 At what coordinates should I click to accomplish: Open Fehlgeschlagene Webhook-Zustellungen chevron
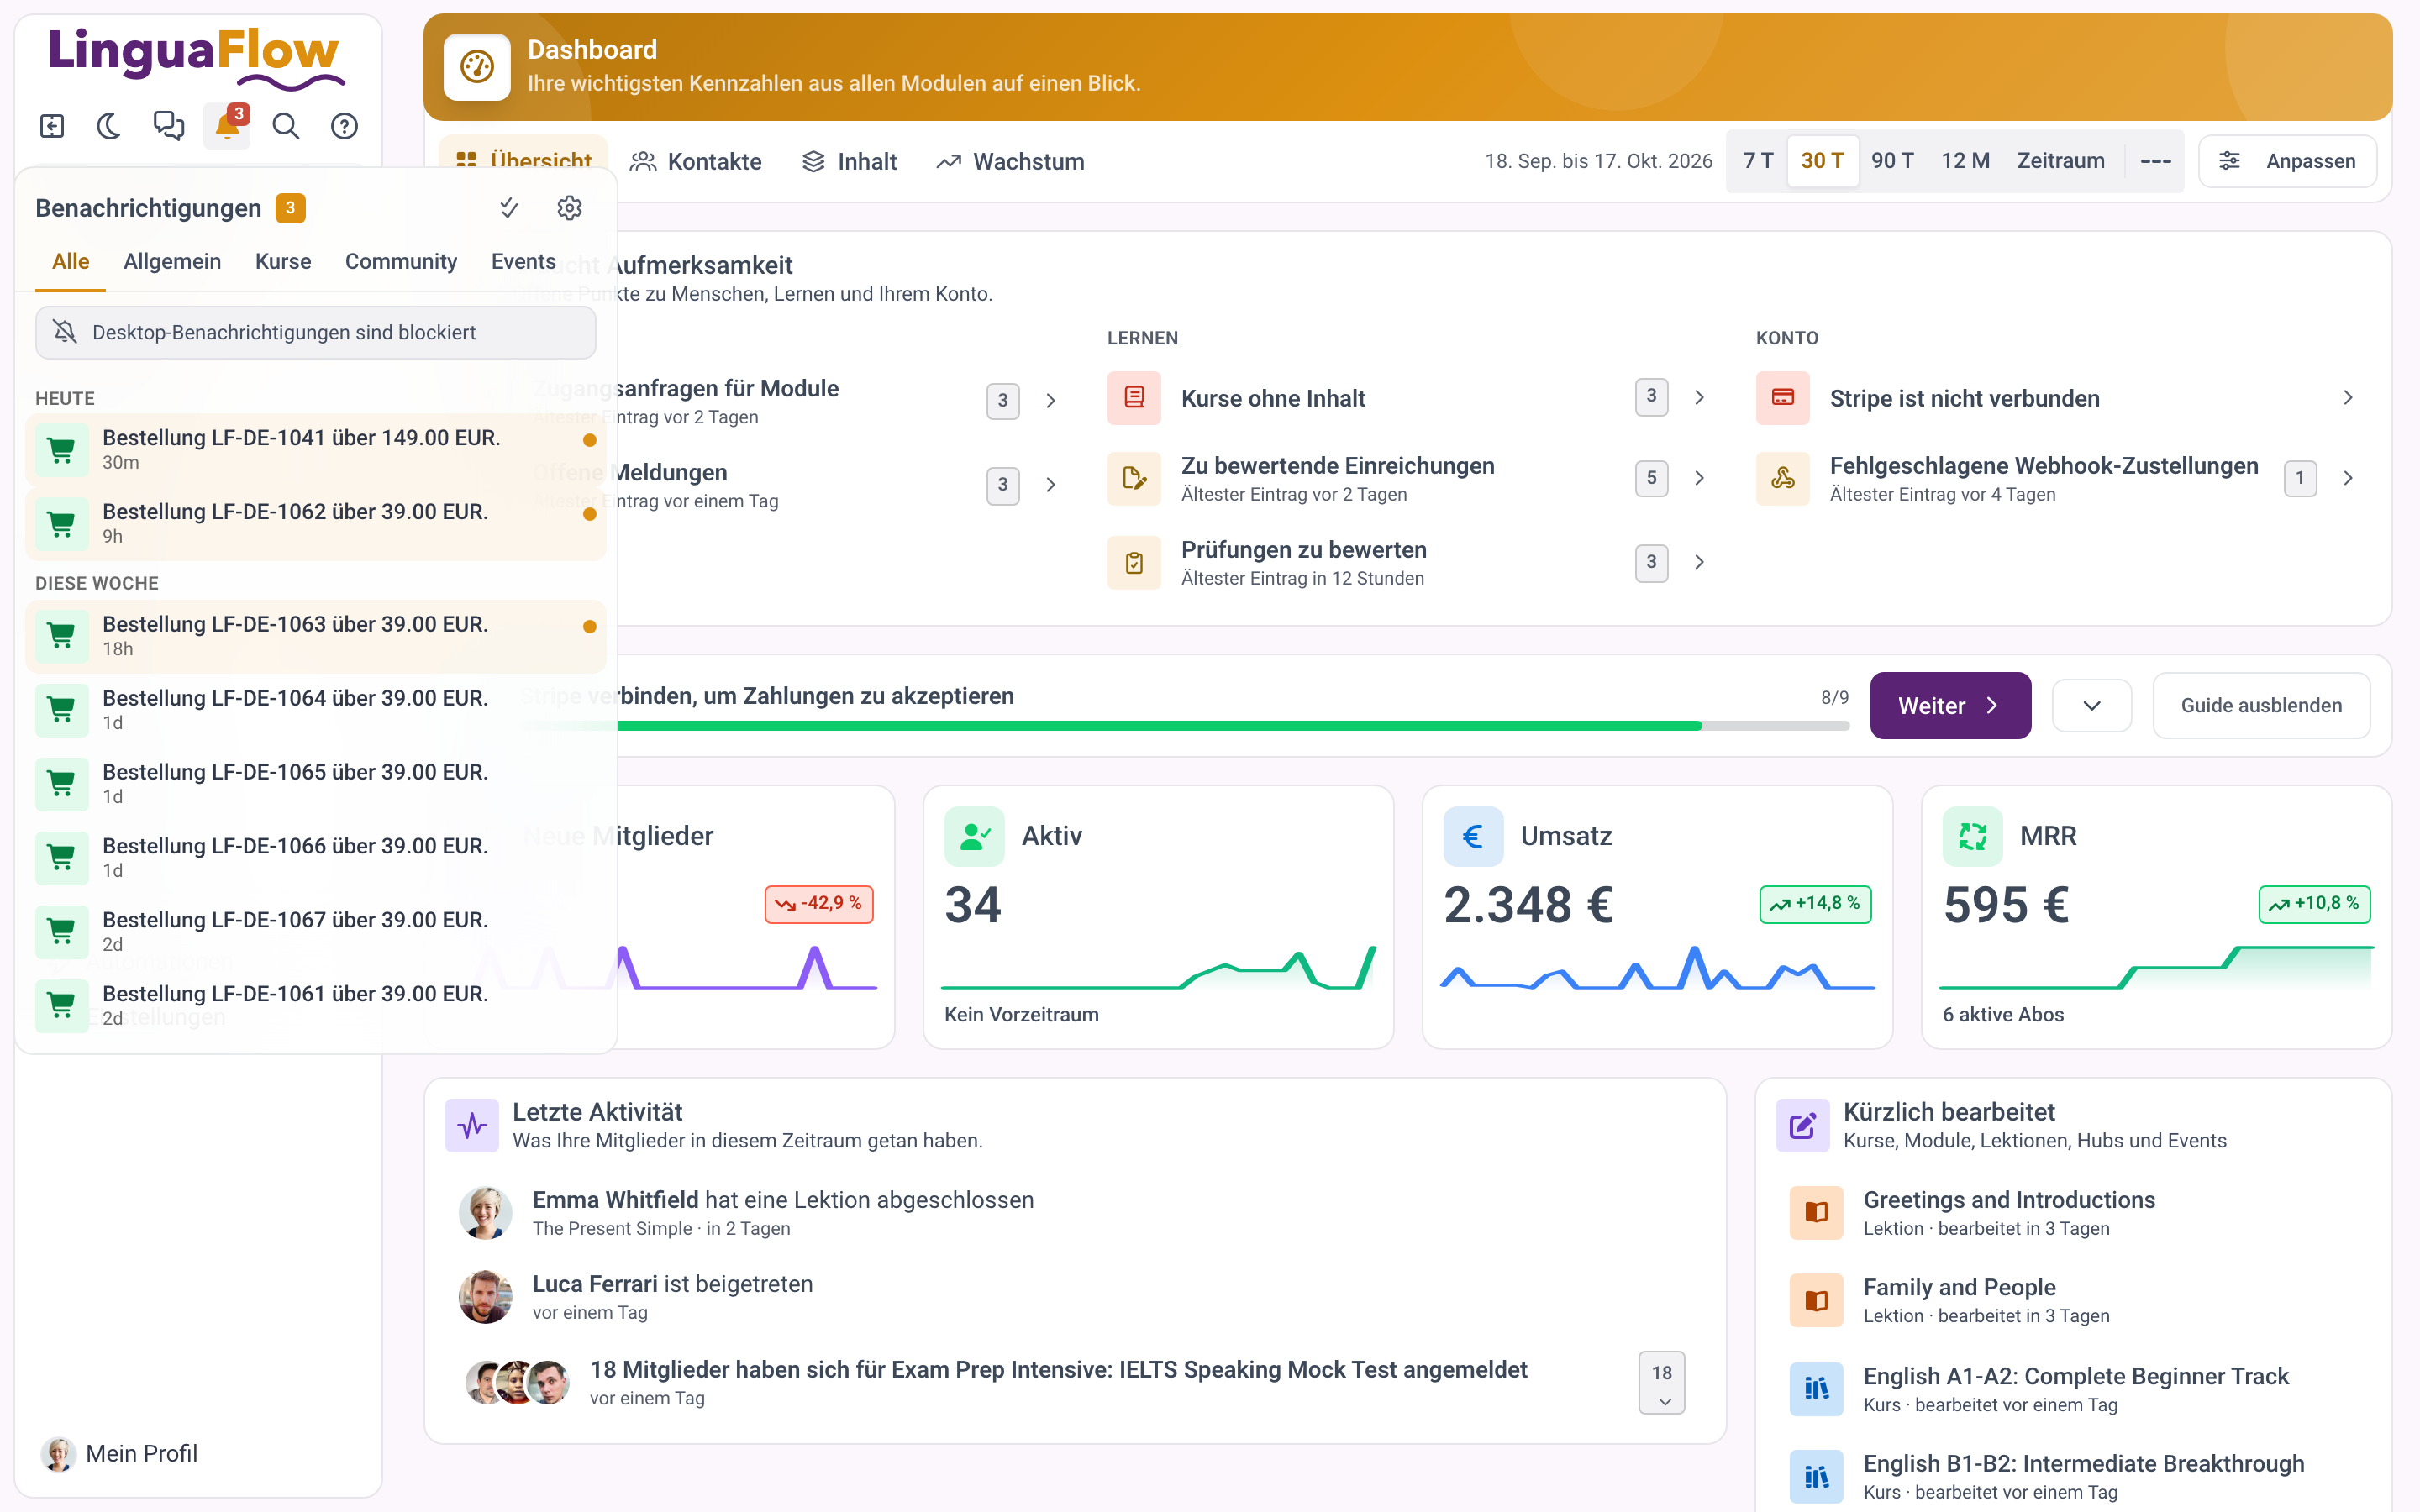tap(2348, 478)
